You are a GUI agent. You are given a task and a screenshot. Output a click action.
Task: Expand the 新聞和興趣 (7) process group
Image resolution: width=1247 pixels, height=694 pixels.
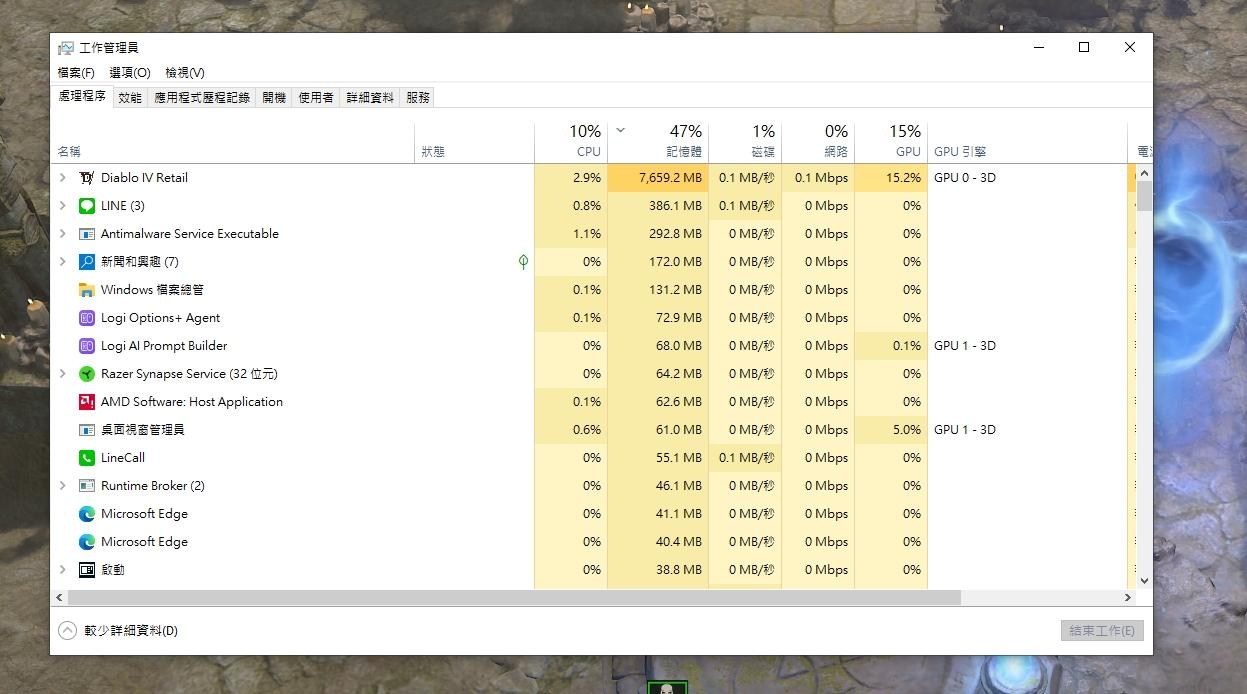pos(62,262)
